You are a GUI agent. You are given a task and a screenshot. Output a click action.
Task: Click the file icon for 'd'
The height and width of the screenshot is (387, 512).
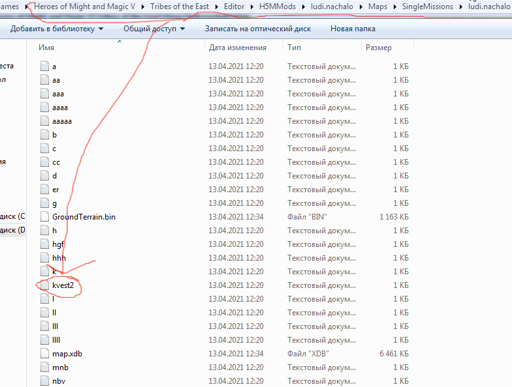pyautogui.click(x=44, y=175)
